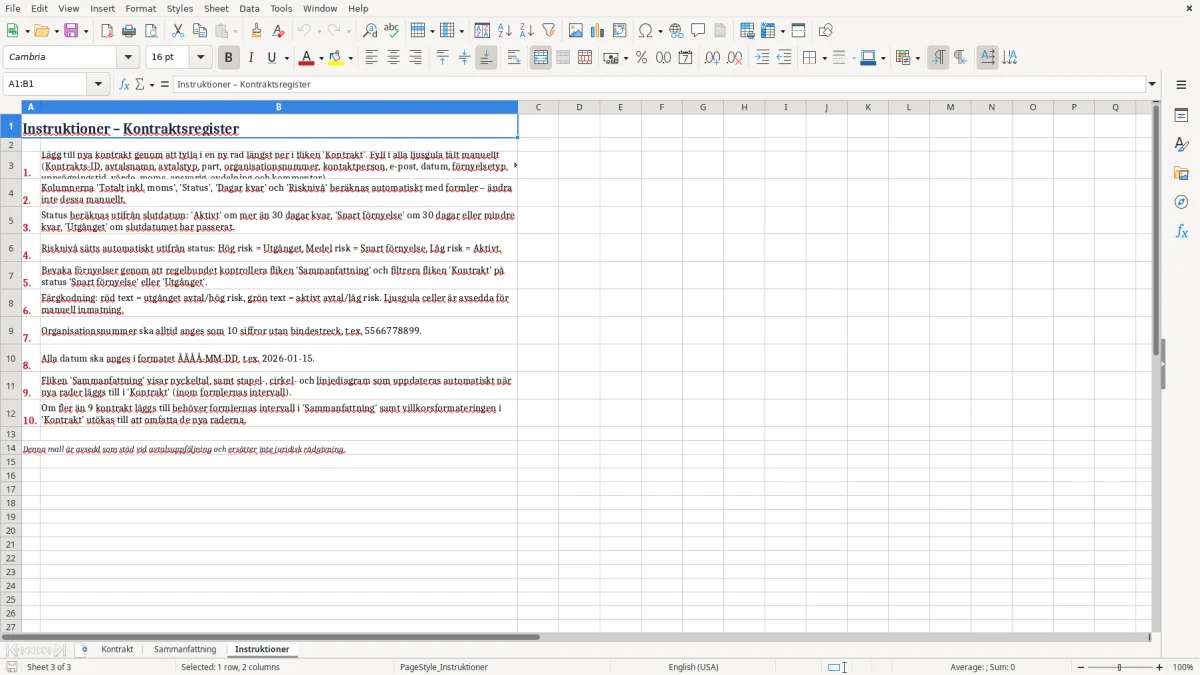This screenshot has height=675, width=1200.
Task: Click the Copy icon
Action: tap(200, 31)
